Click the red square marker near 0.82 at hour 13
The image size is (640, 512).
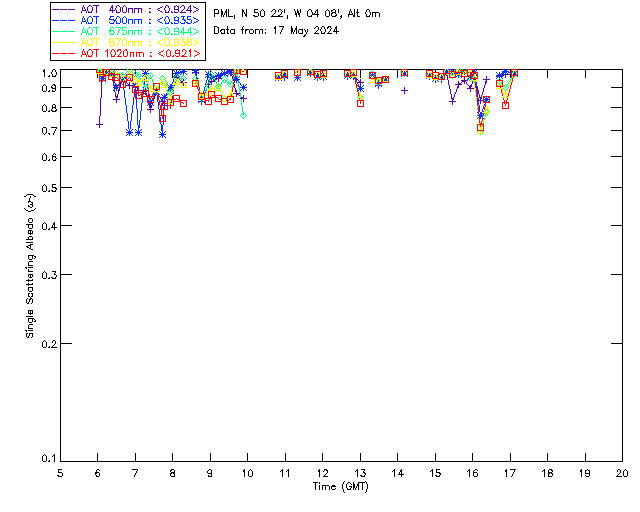pos(360,104)
